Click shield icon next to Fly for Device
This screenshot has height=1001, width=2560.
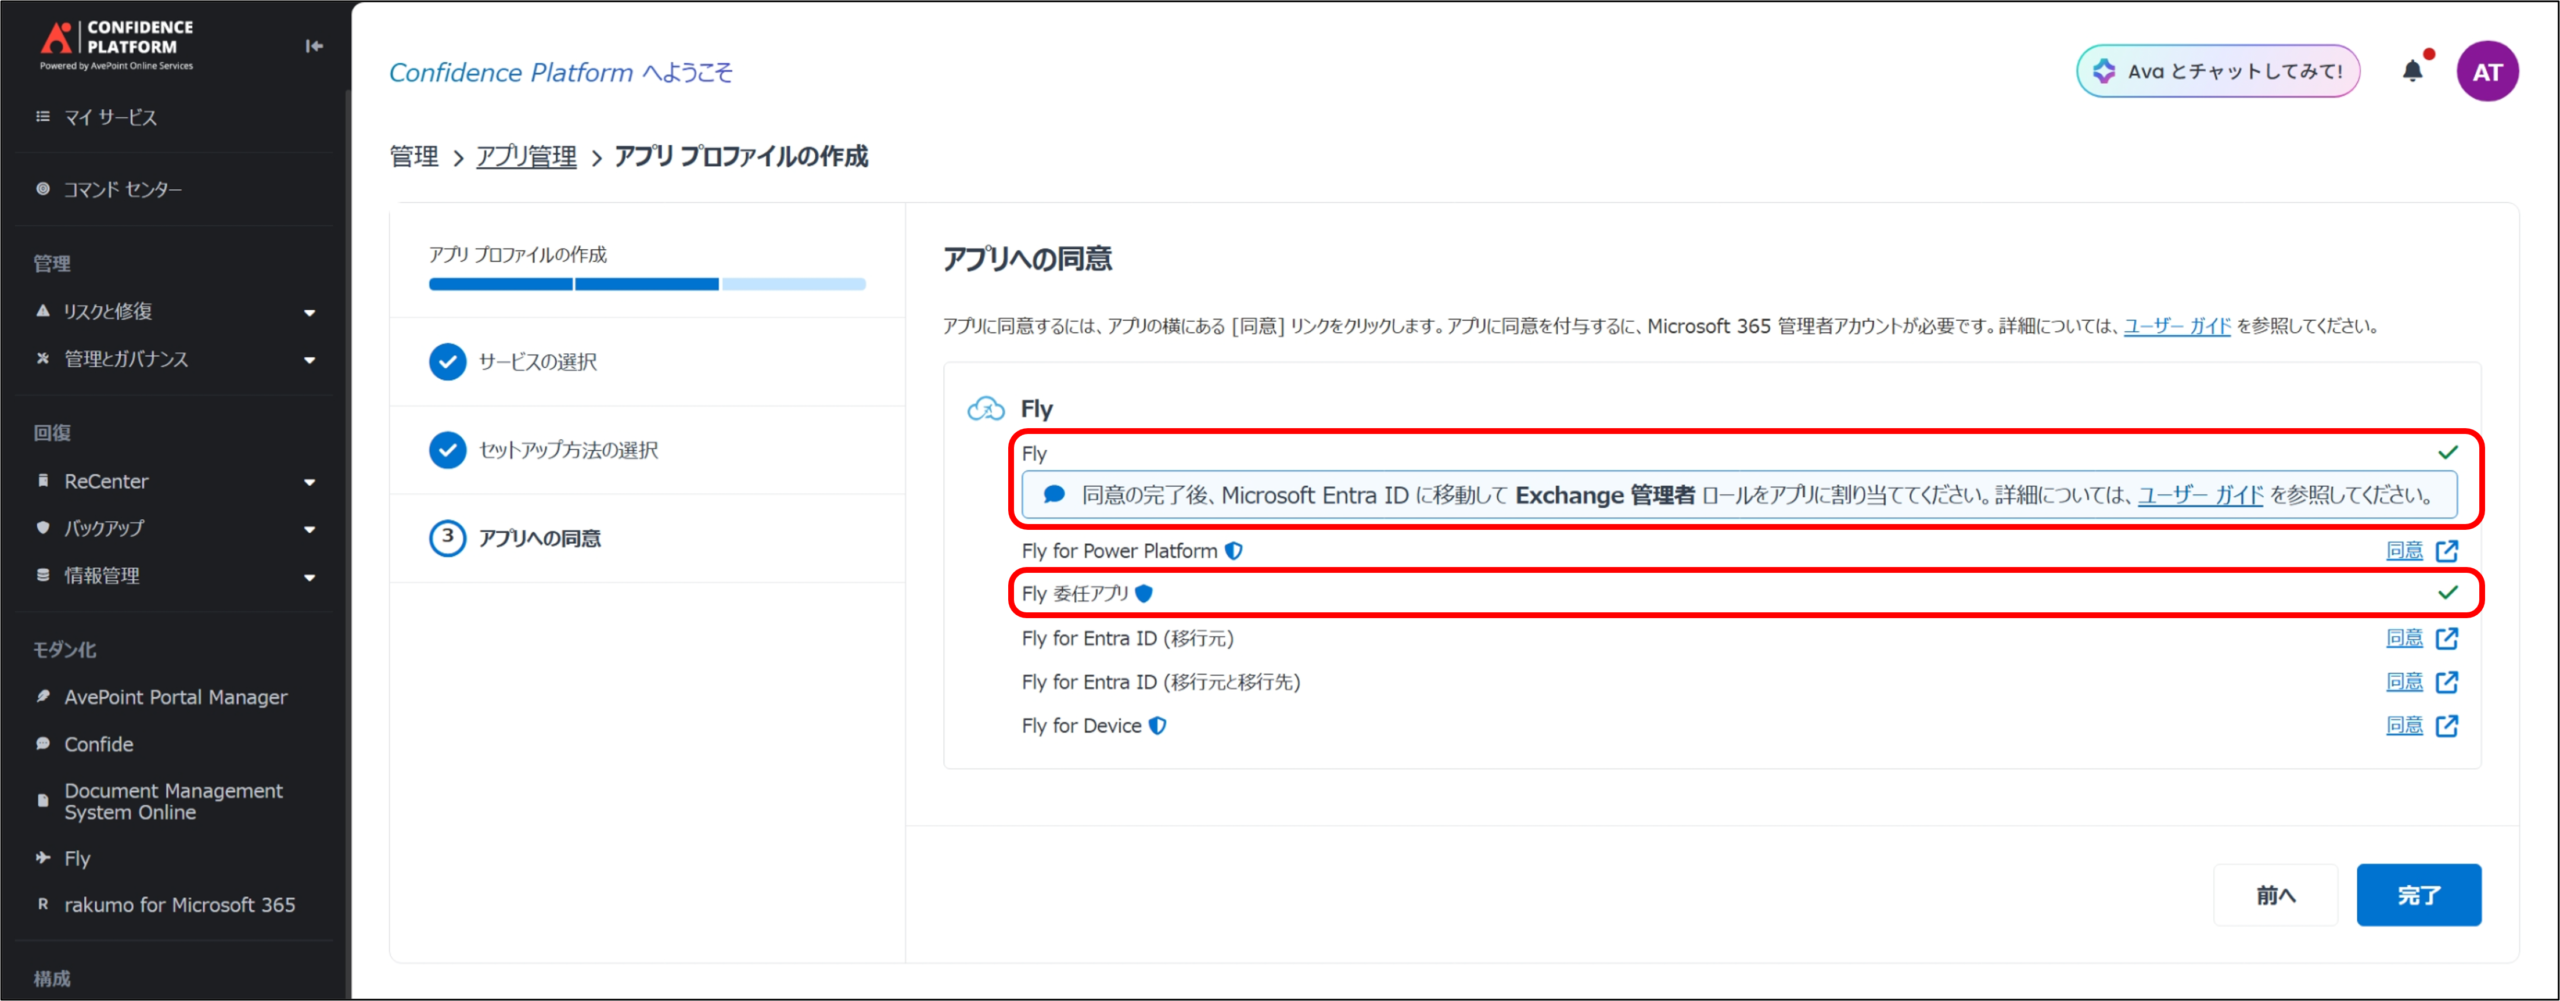point(1157,726)
